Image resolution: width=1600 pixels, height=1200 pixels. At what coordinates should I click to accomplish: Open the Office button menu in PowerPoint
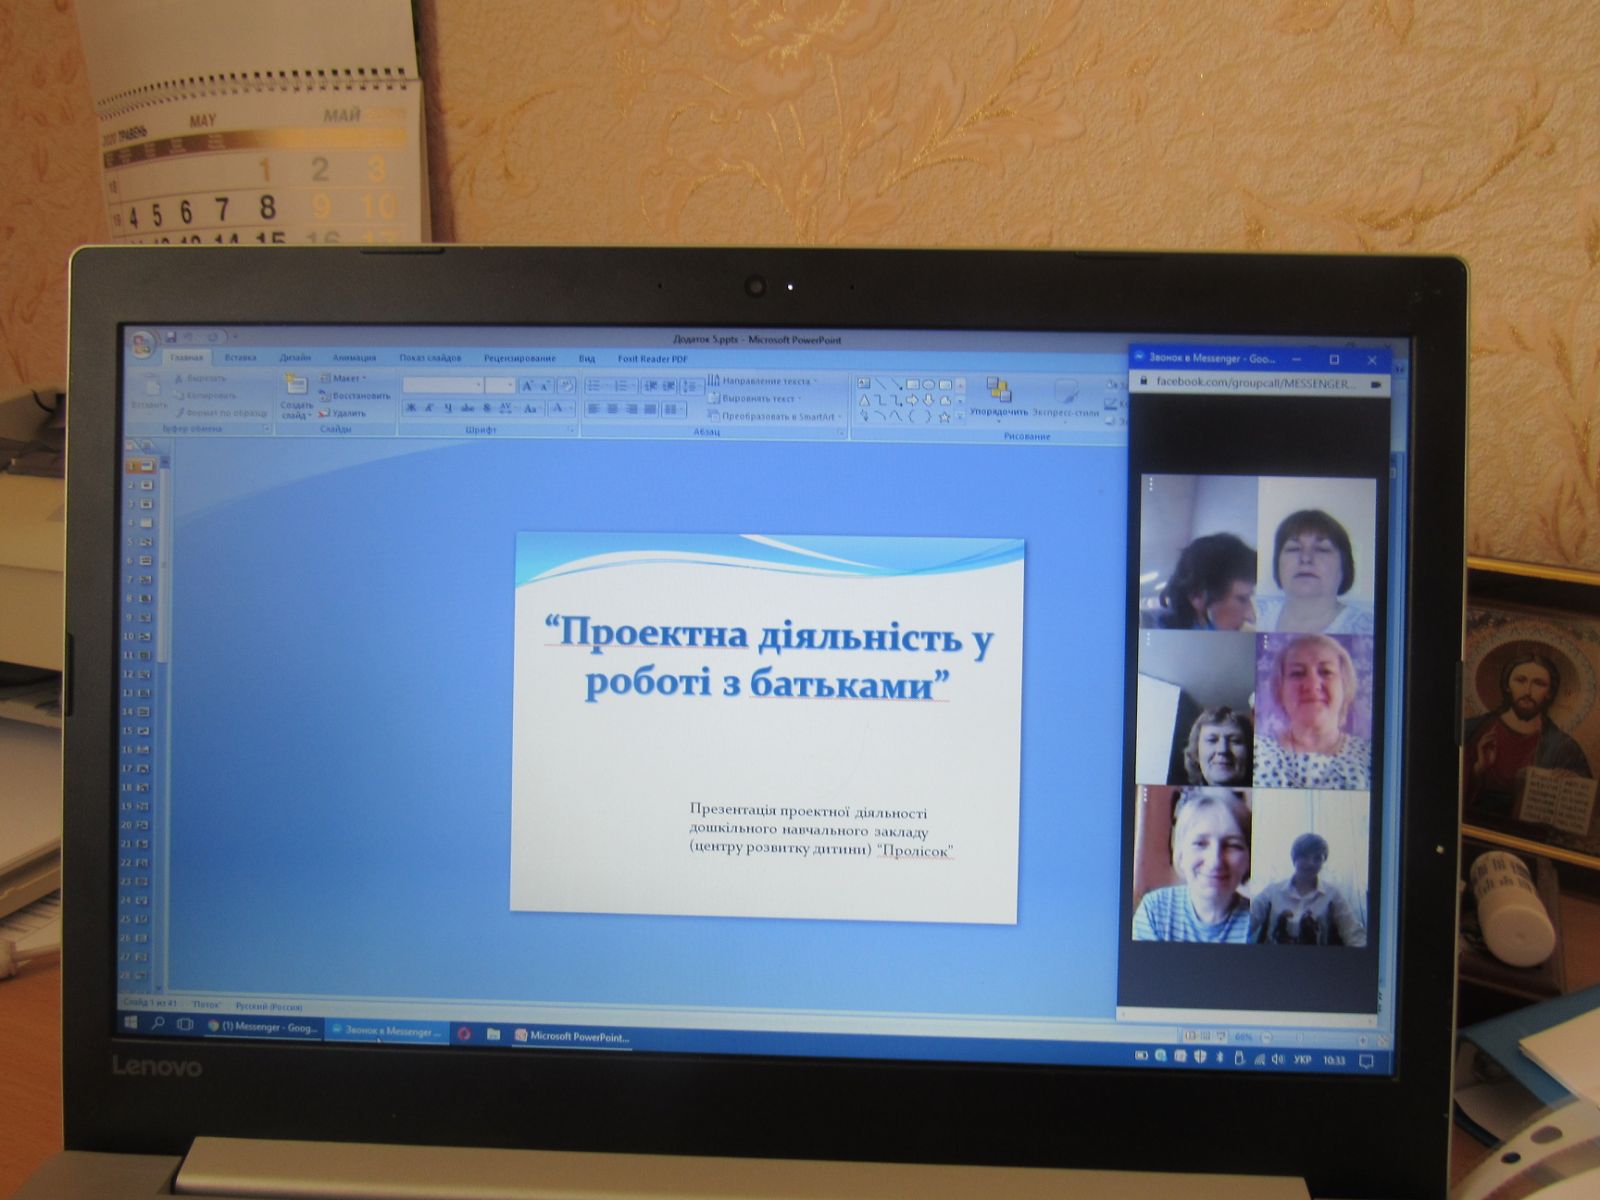143,343
